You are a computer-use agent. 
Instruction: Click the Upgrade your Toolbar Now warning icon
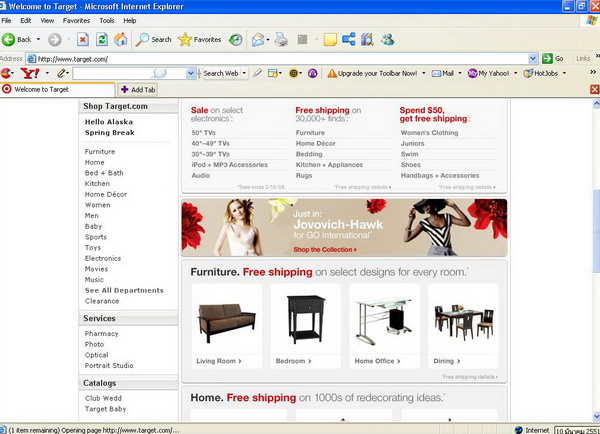[332, 73]
